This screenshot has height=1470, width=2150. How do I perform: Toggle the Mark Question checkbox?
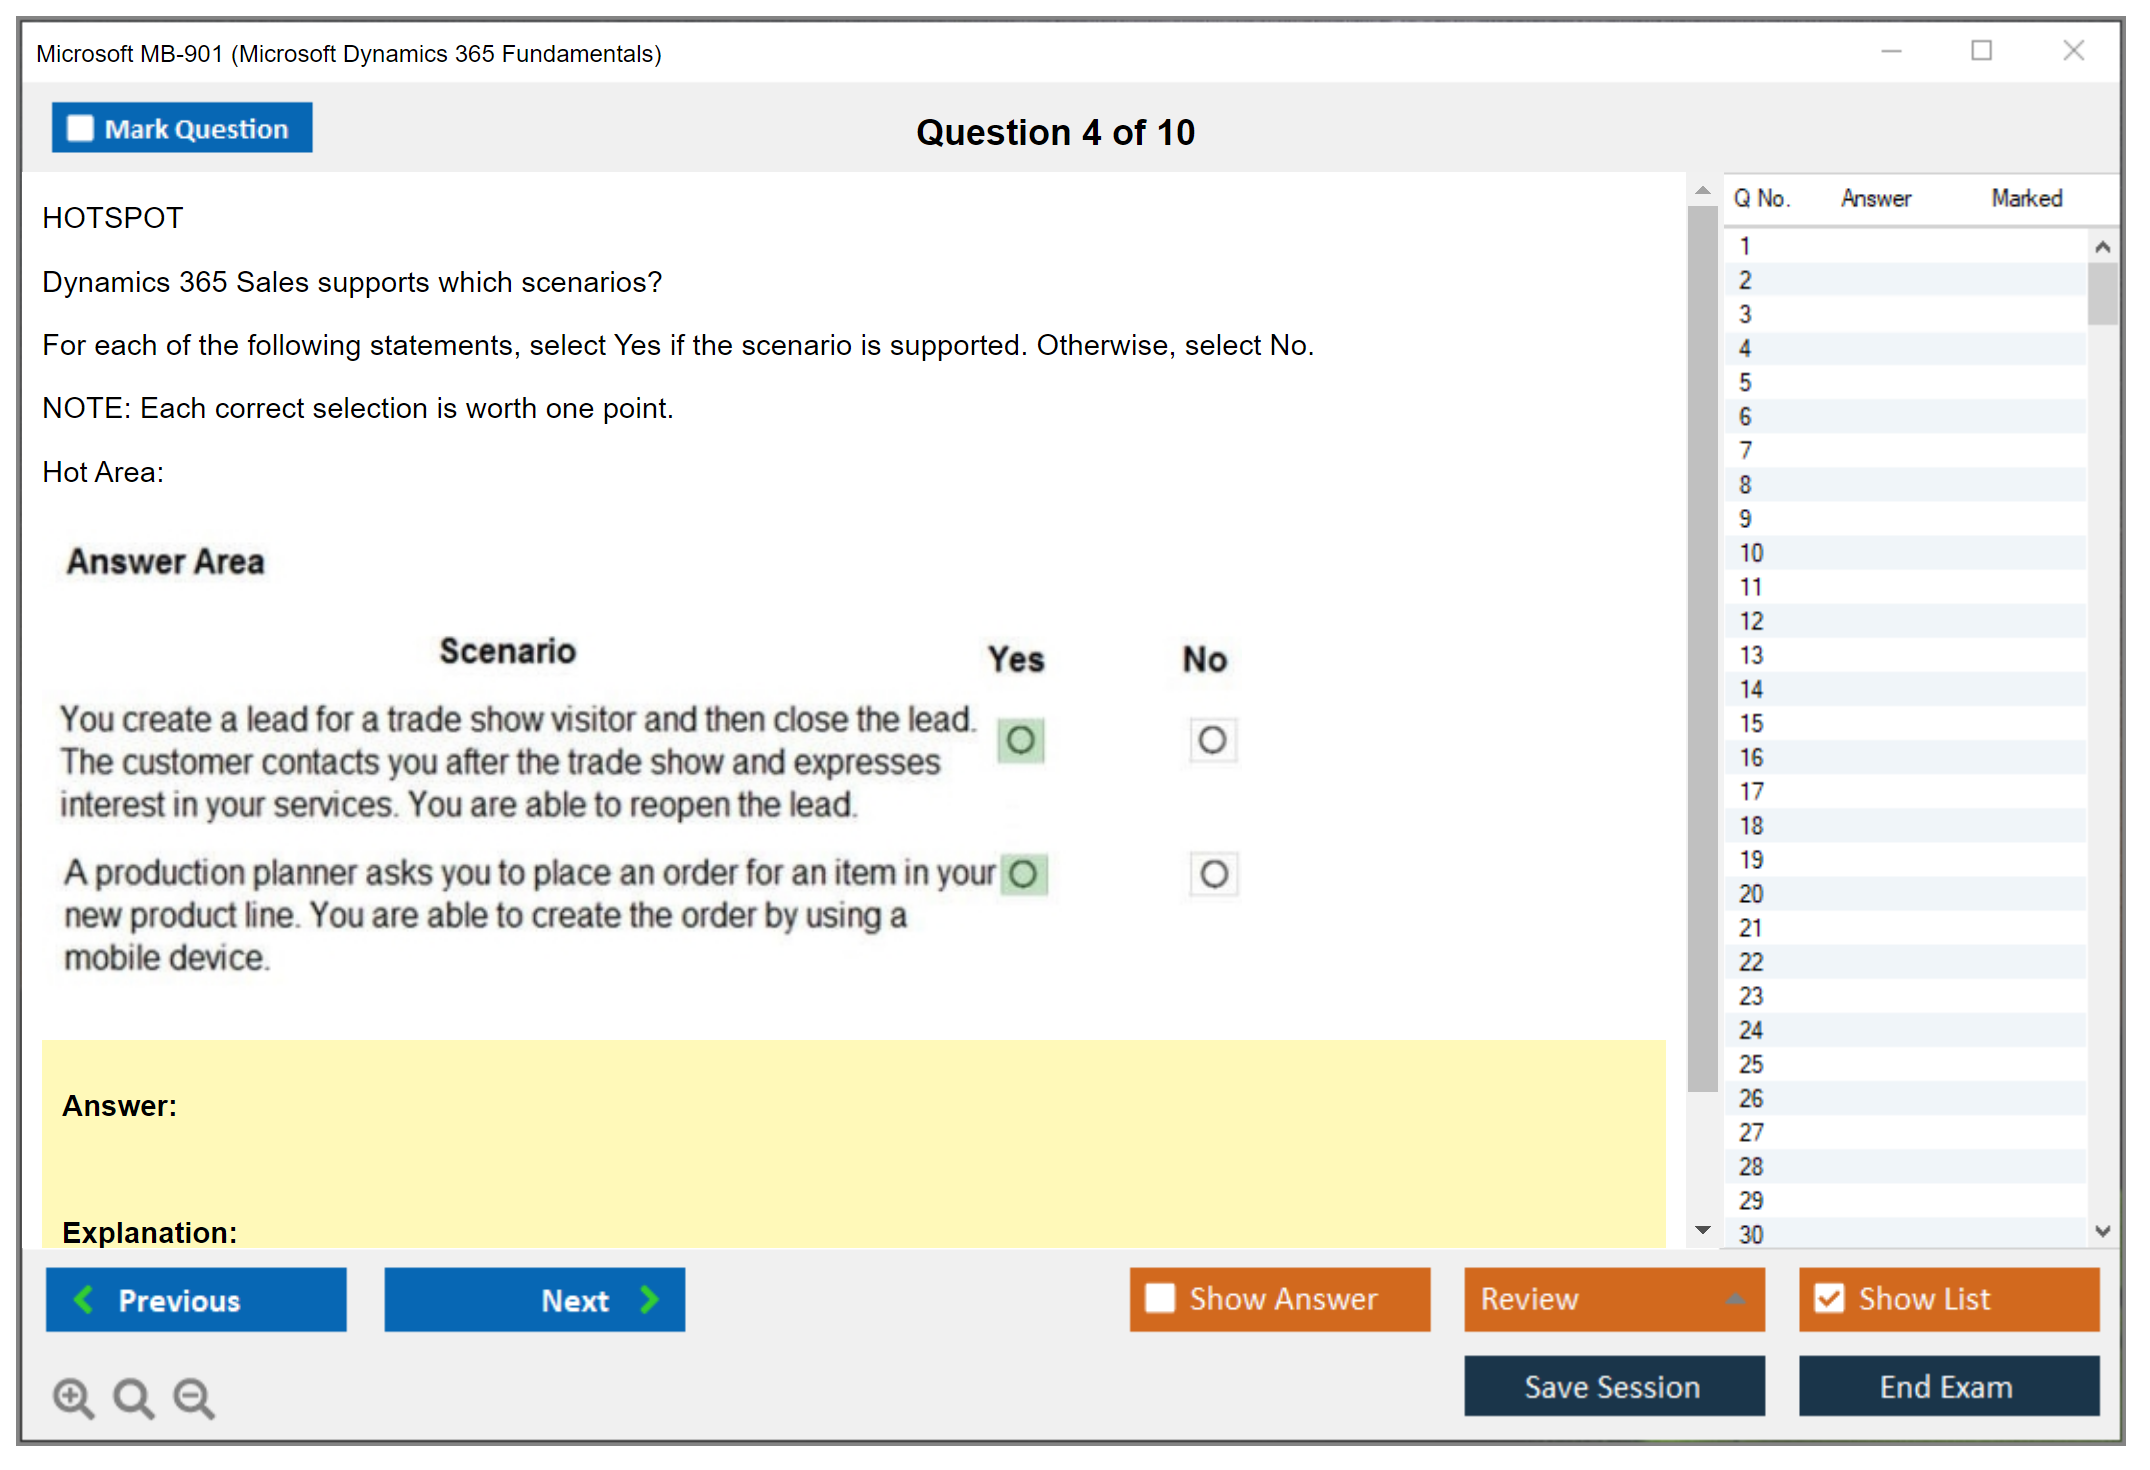[x=80, y=128]
